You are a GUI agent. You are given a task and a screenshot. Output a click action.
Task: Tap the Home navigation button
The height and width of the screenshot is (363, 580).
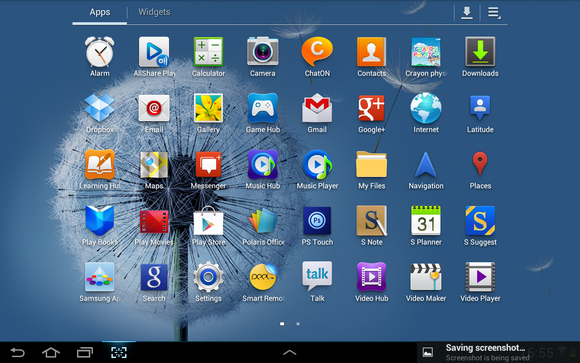pos(51,352)
